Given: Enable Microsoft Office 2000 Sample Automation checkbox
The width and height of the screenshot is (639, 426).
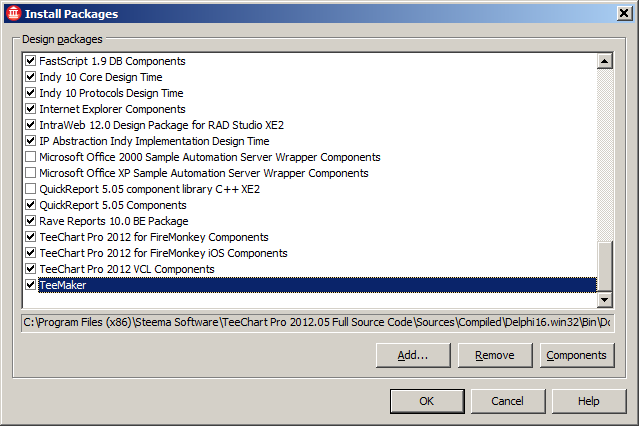Looking at the screenshot, I should coord(31,157).
